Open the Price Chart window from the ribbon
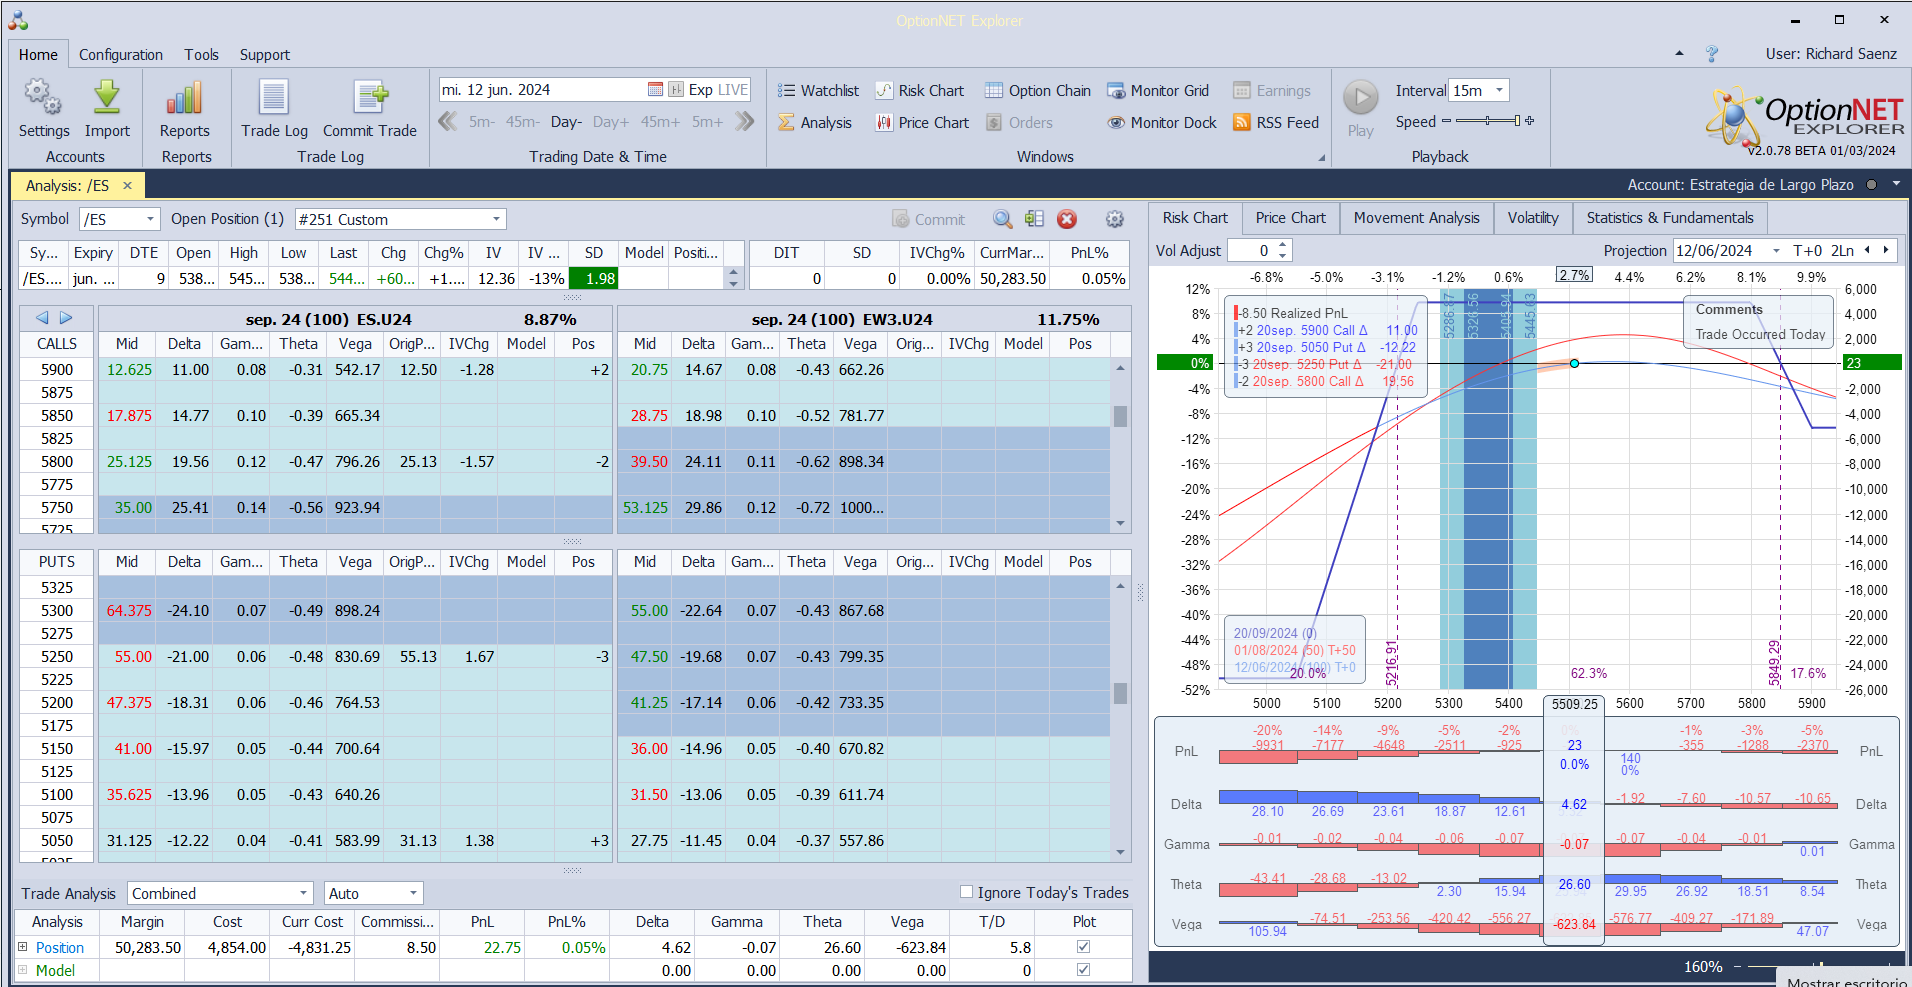 (923, 123)
